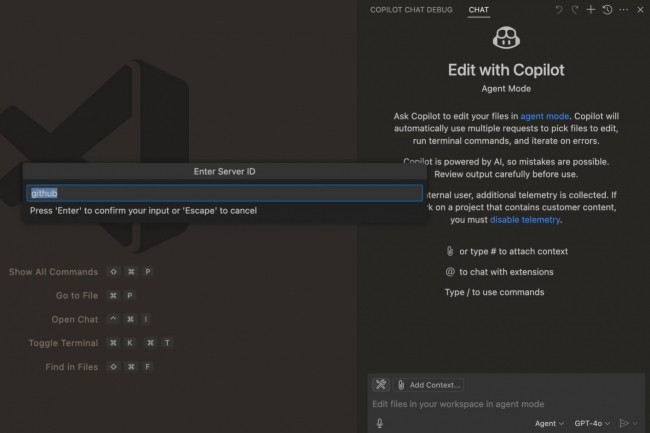Image resolution: width=650 pixels, height=433 pixels.
Task: Select the Chat tab
Action: click(x=478, y=10)
